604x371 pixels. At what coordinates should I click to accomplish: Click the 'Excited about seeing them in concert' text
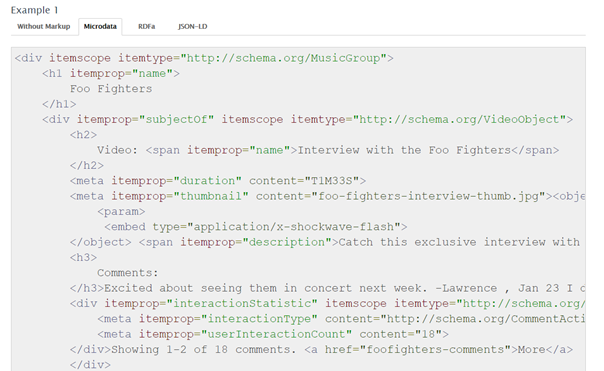(228, 288)
